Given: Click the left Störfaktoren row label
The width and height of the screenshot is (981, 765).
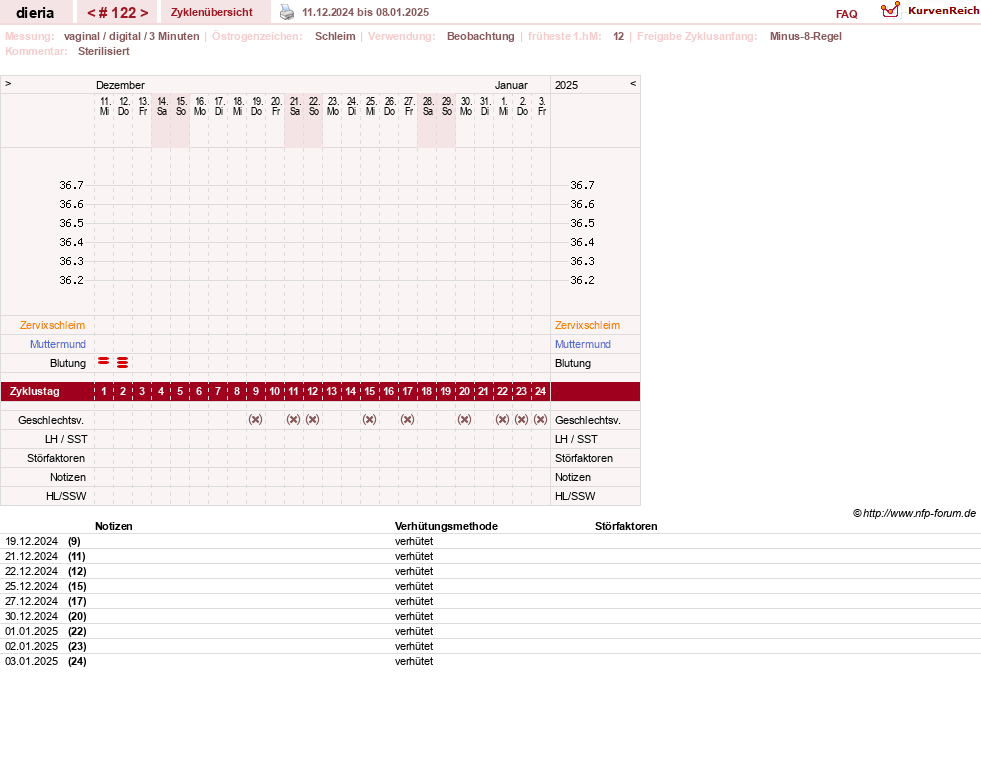Looking at the screenshot, I should pos(56,458).
